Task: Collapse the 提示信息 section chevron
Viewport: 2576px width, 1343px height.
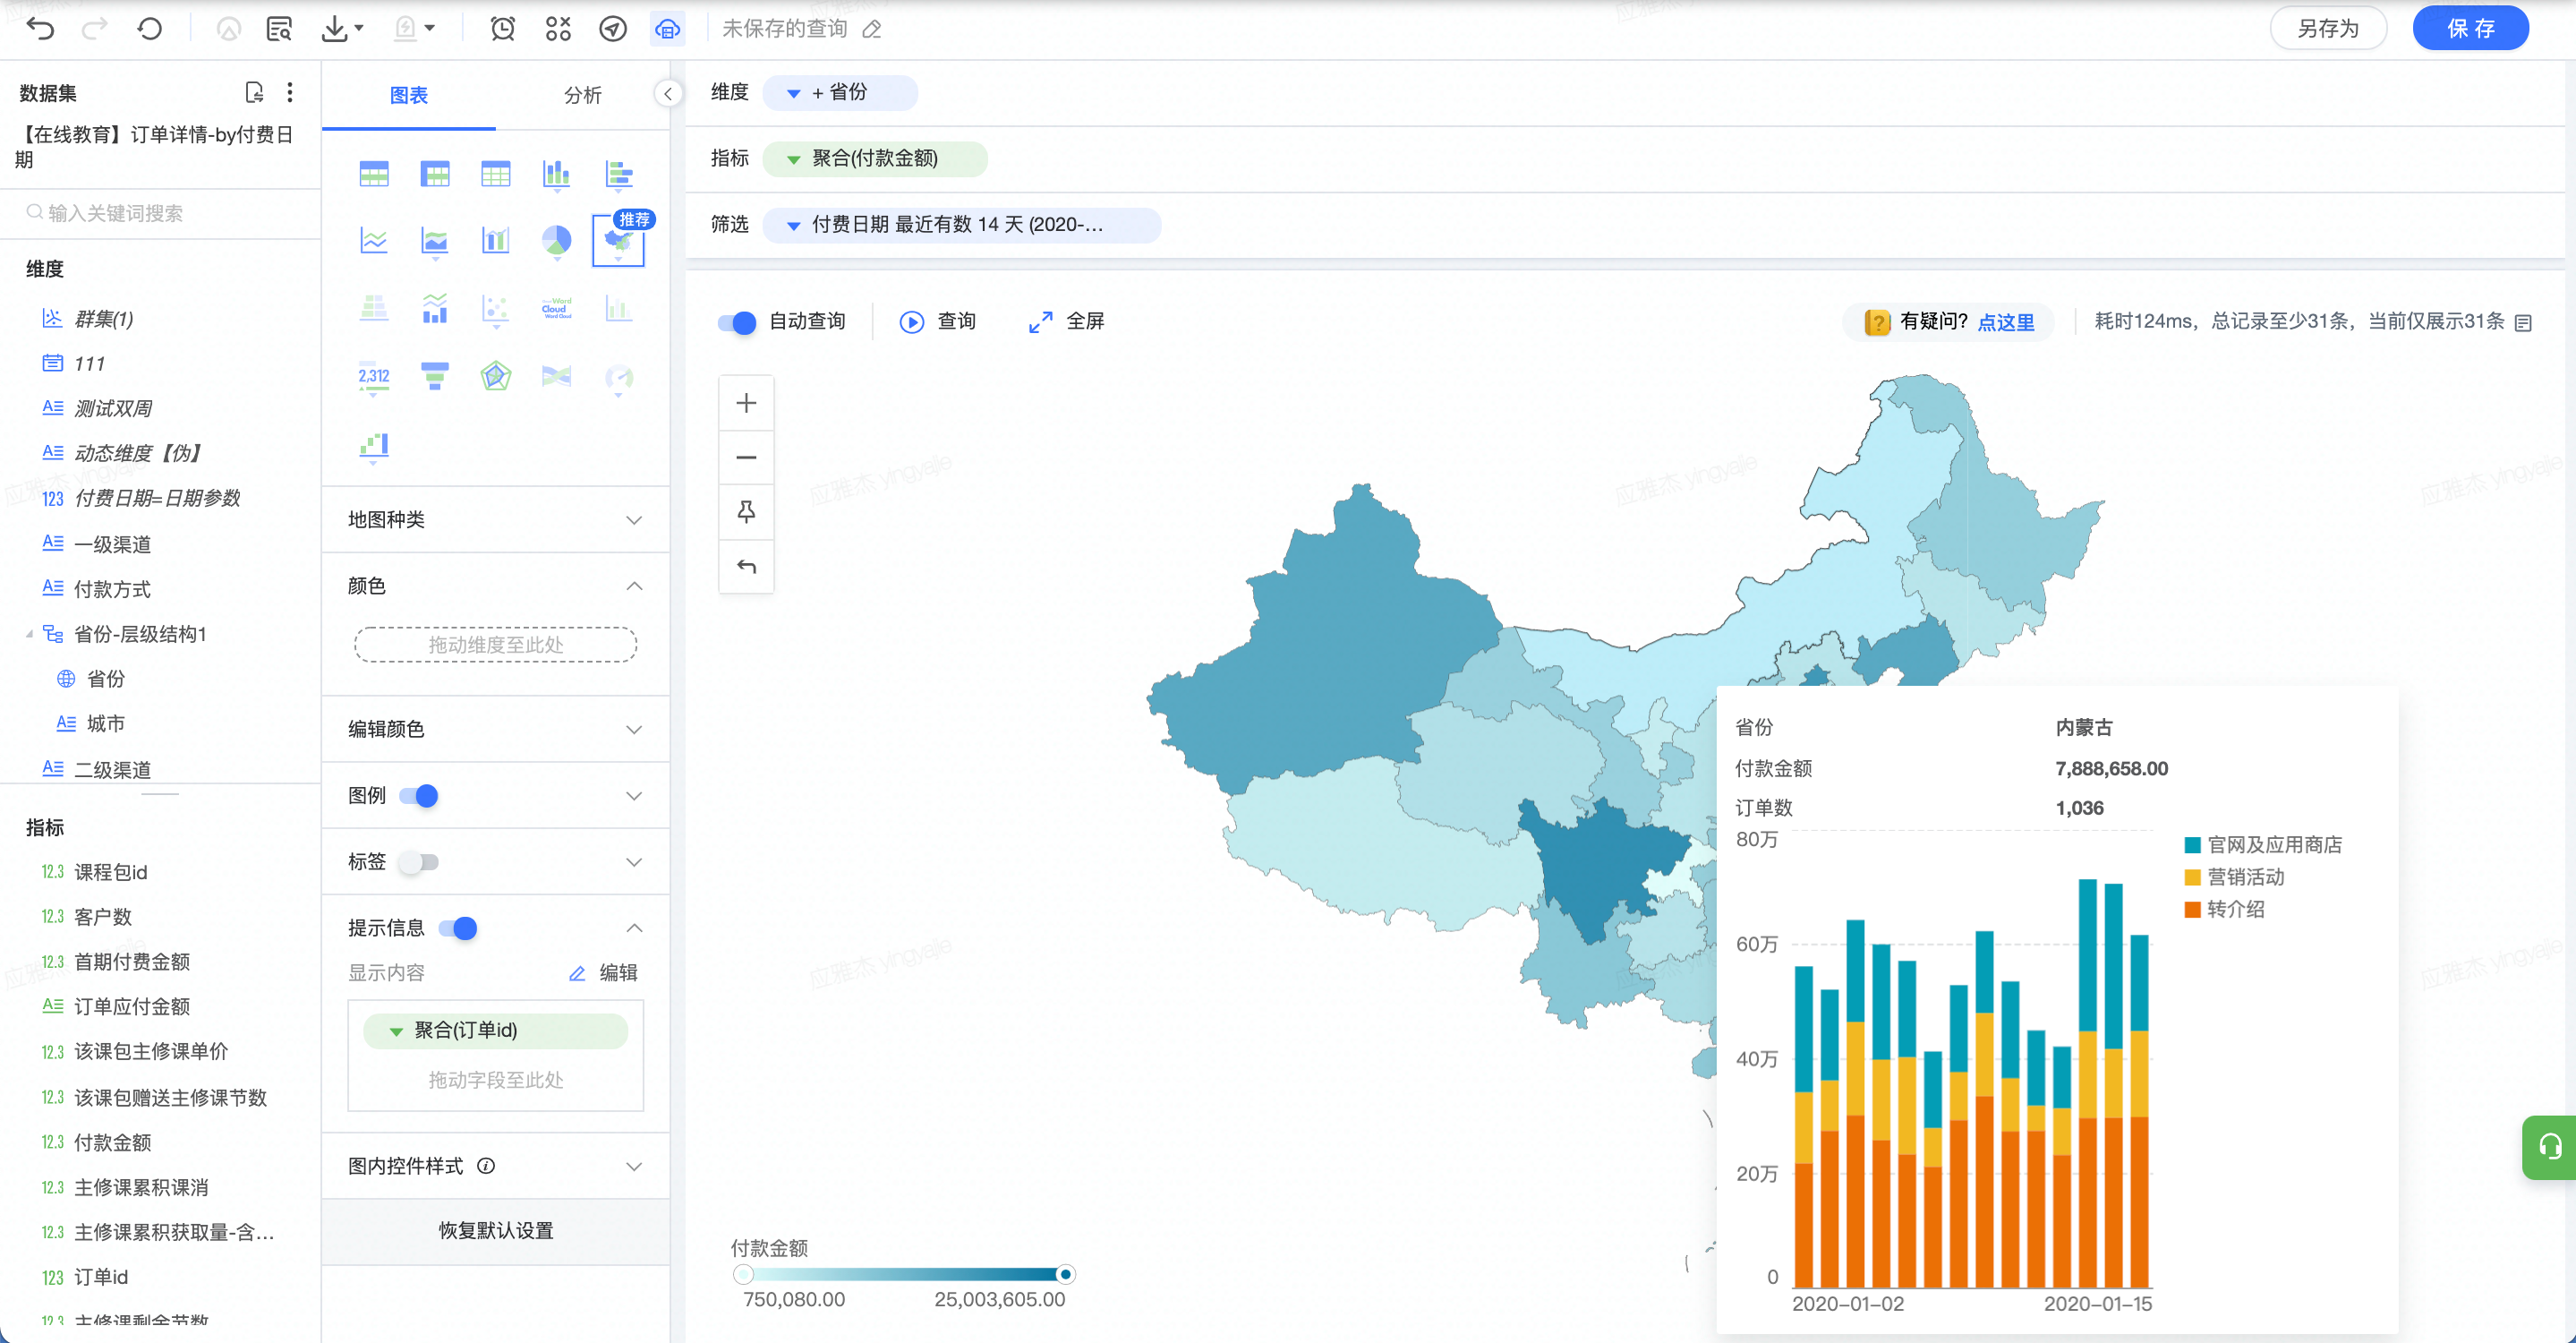Action: [x=634, y=928]
